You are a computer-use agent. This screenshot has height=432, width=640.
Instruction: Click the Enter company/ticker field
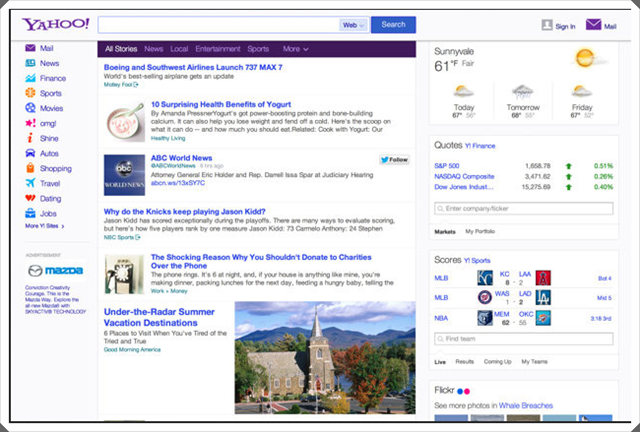pyautogui.click(x=524, y=209)
